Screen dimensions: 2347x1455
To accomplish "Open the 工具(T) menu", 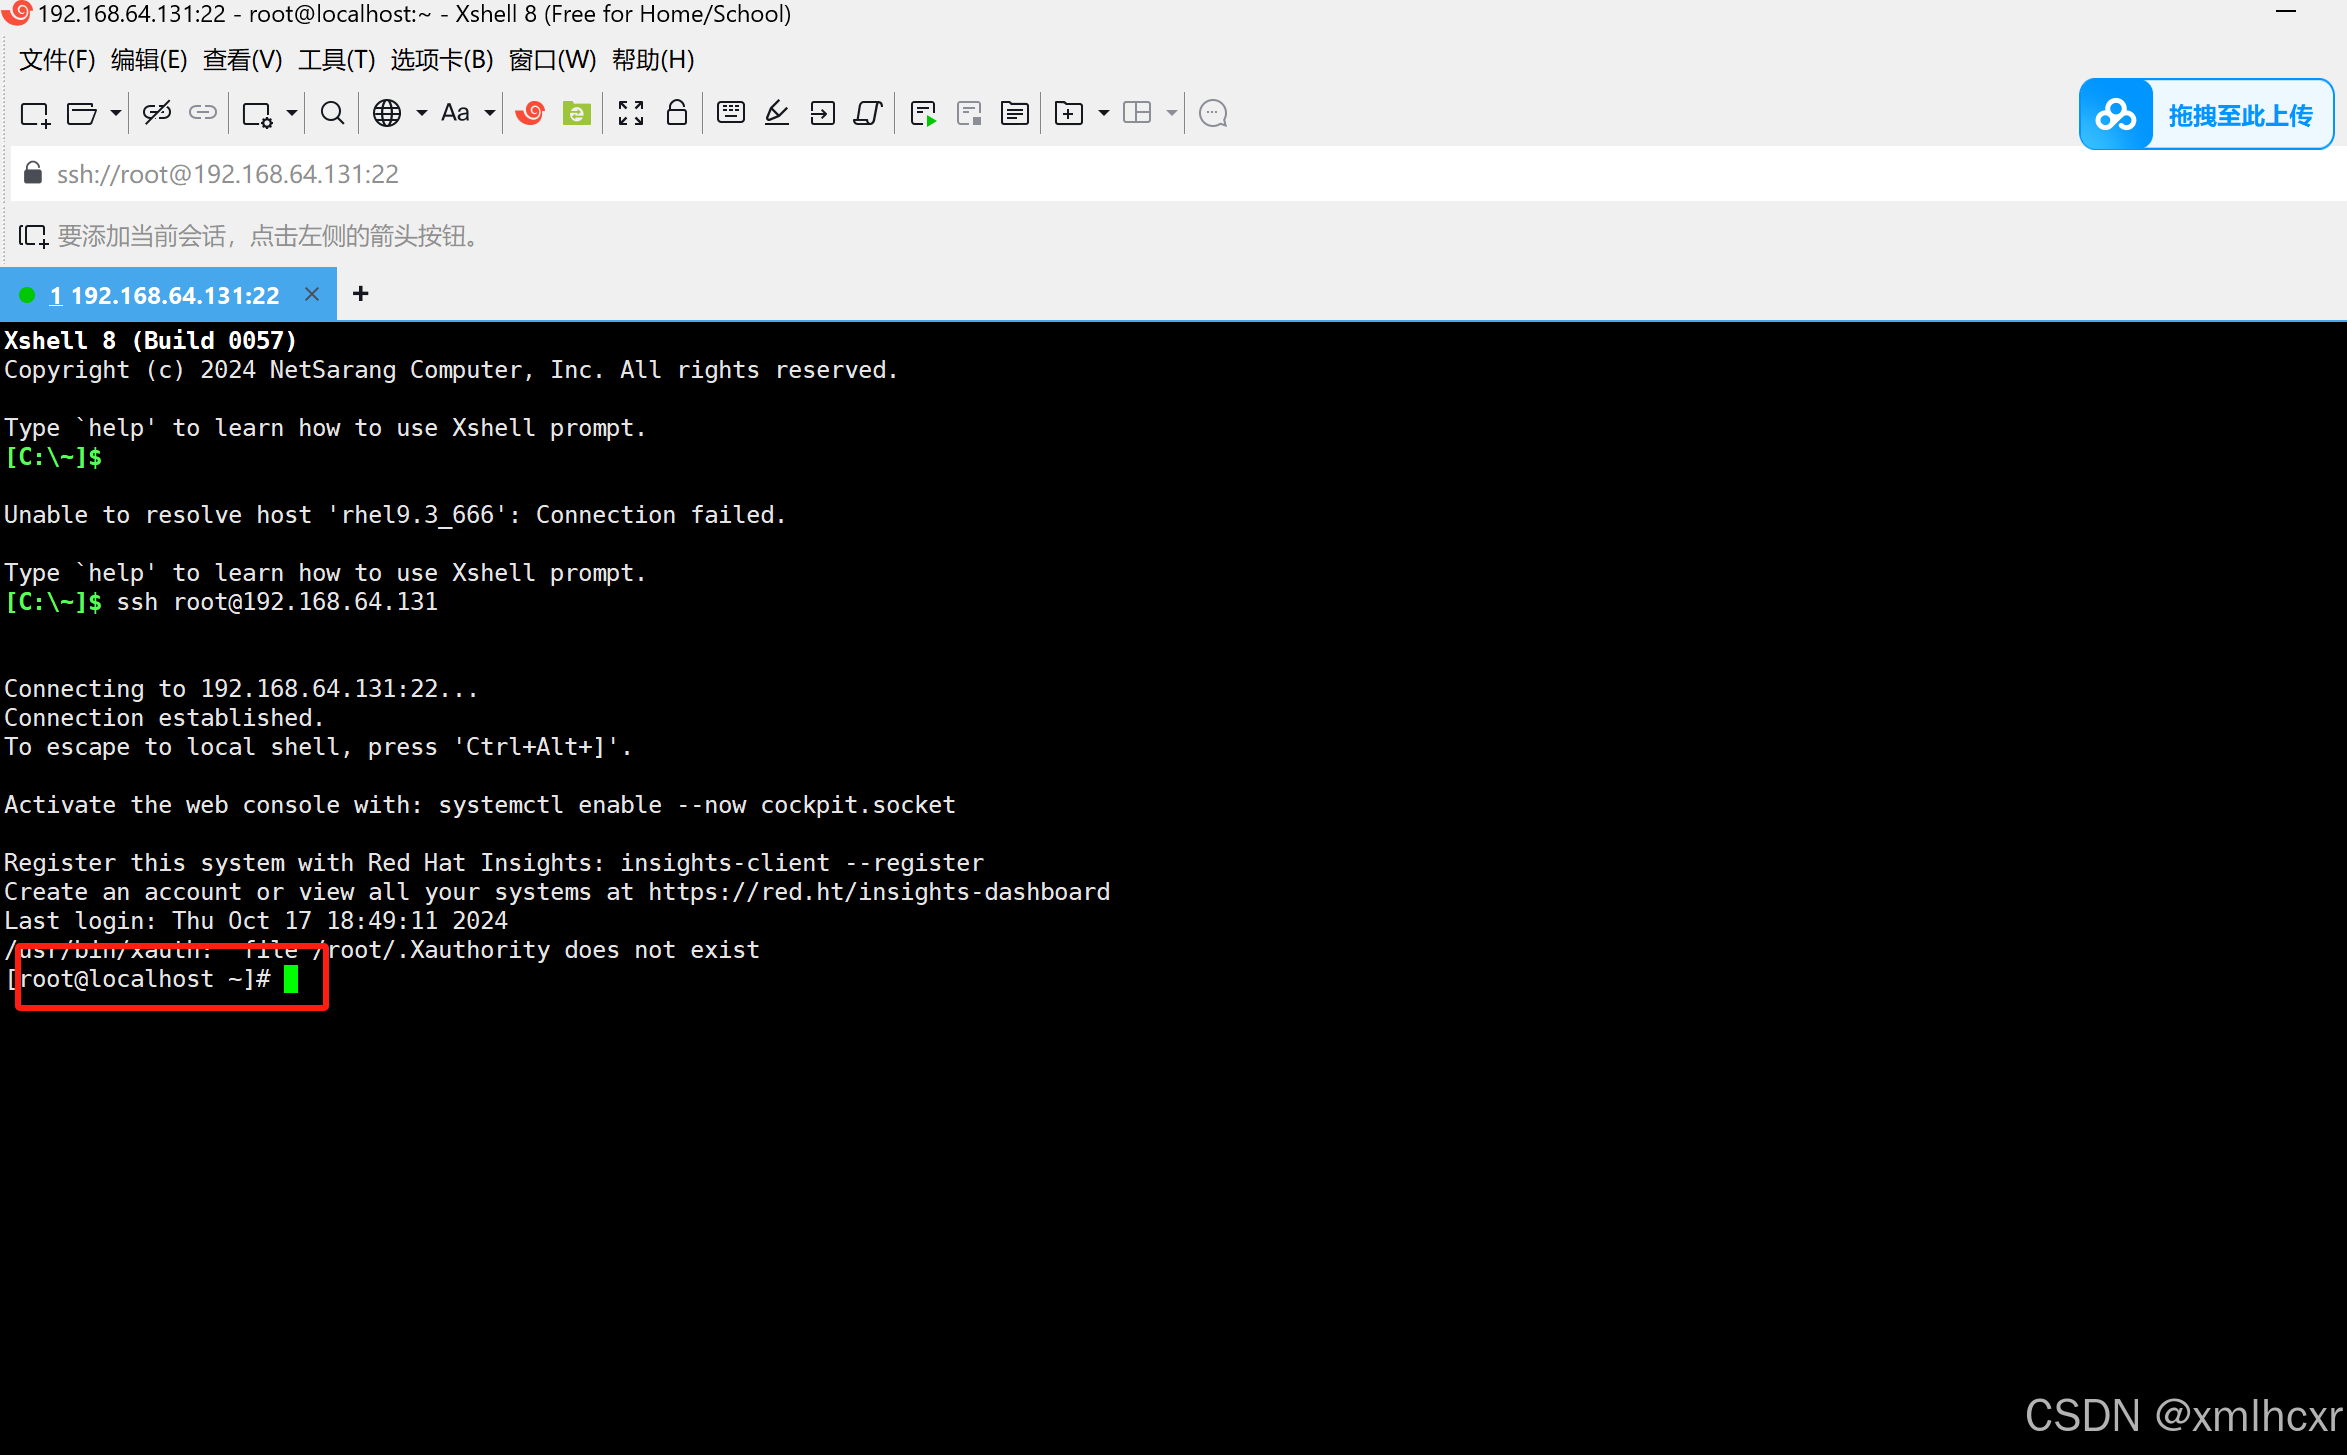I will (336, 60).
